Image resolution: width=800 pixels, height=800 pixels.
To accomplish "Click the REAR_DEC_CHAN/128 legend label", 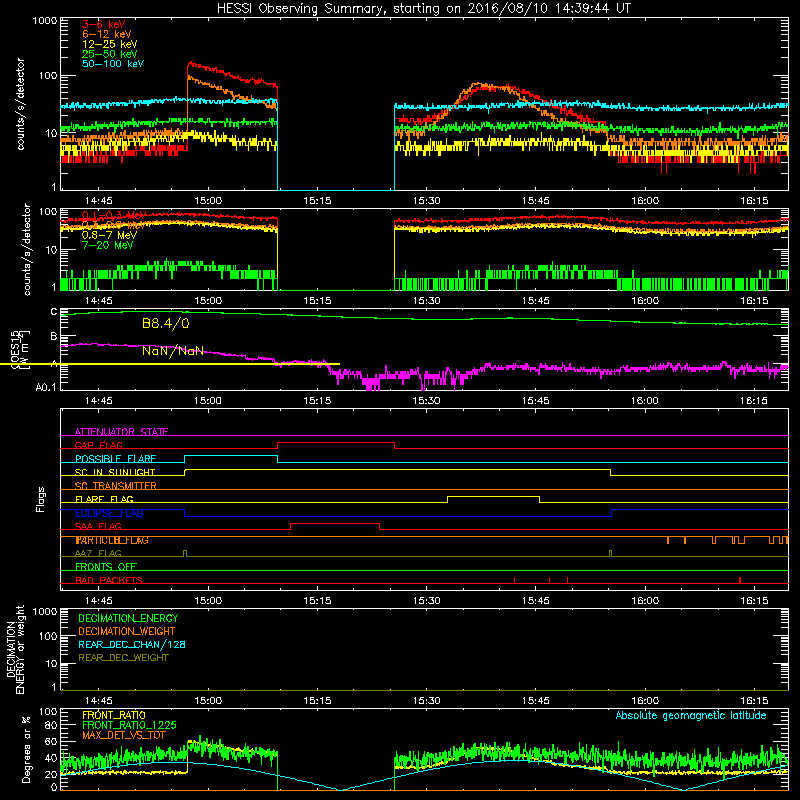I will tap(132, 645).
